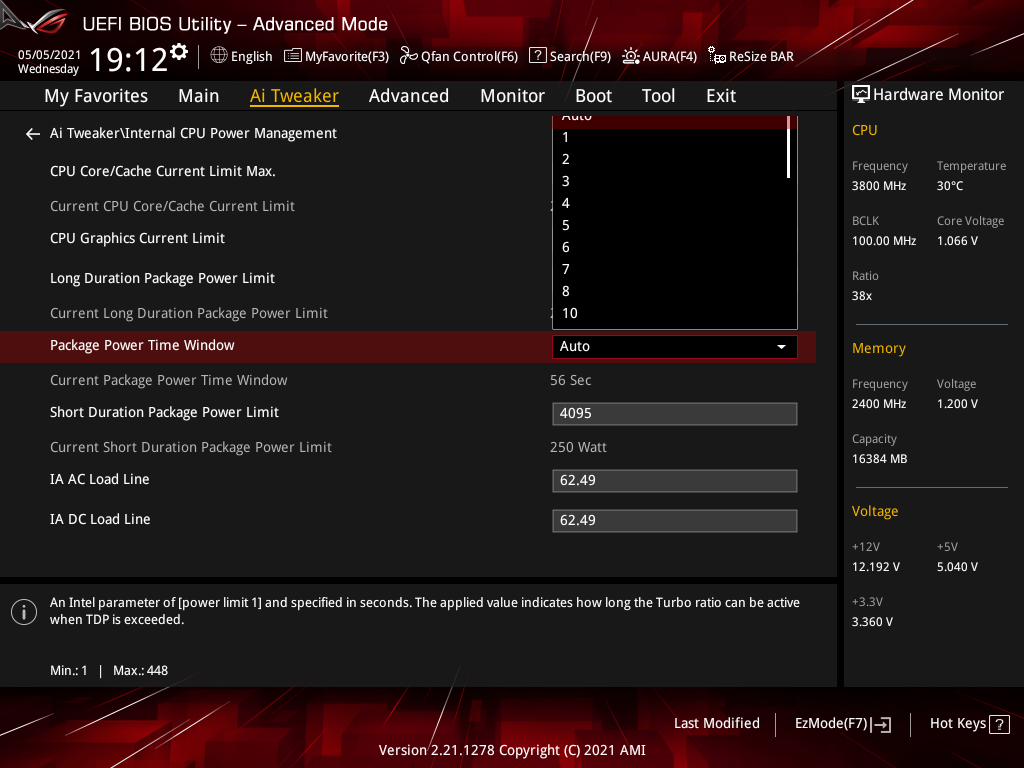Click the ReSize BAR label

pos(761,57)
